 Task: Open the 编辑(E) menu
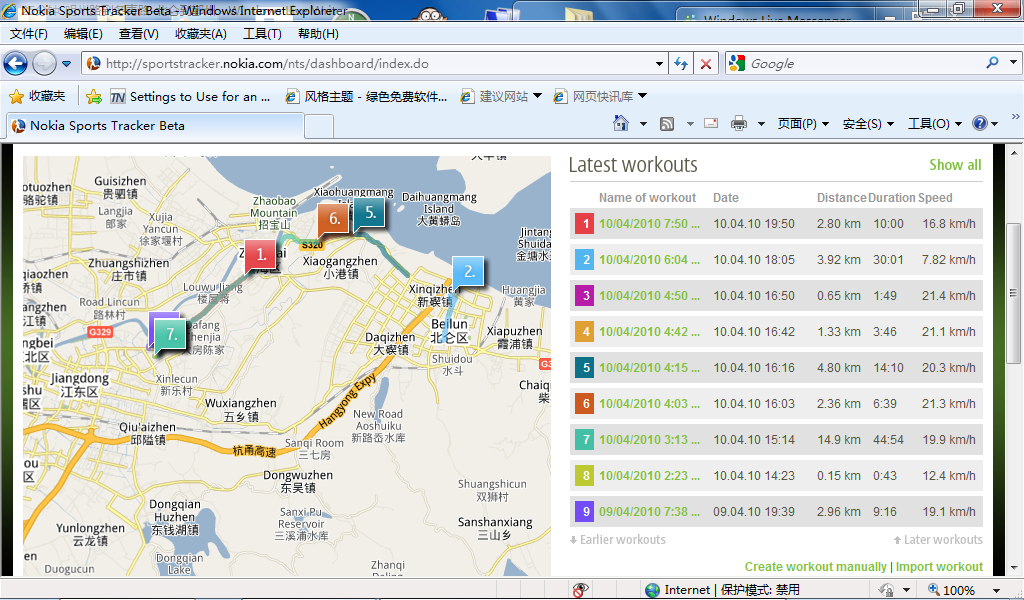(x=83, y=34)
